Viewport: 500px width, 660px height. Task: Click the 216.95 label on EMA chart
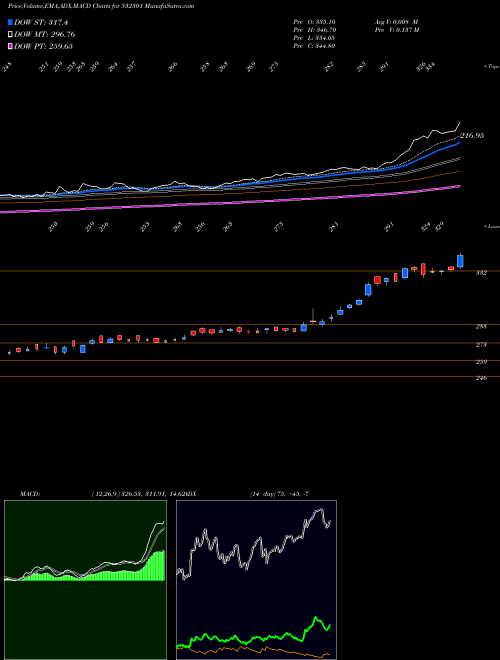point(472,136)
